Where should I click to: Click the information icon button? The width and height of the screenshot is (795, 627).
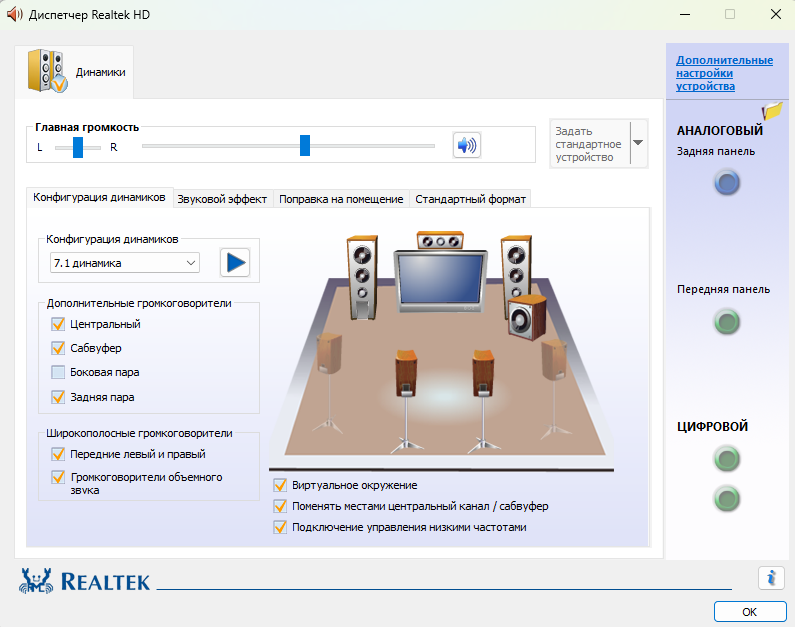point(771,577)
